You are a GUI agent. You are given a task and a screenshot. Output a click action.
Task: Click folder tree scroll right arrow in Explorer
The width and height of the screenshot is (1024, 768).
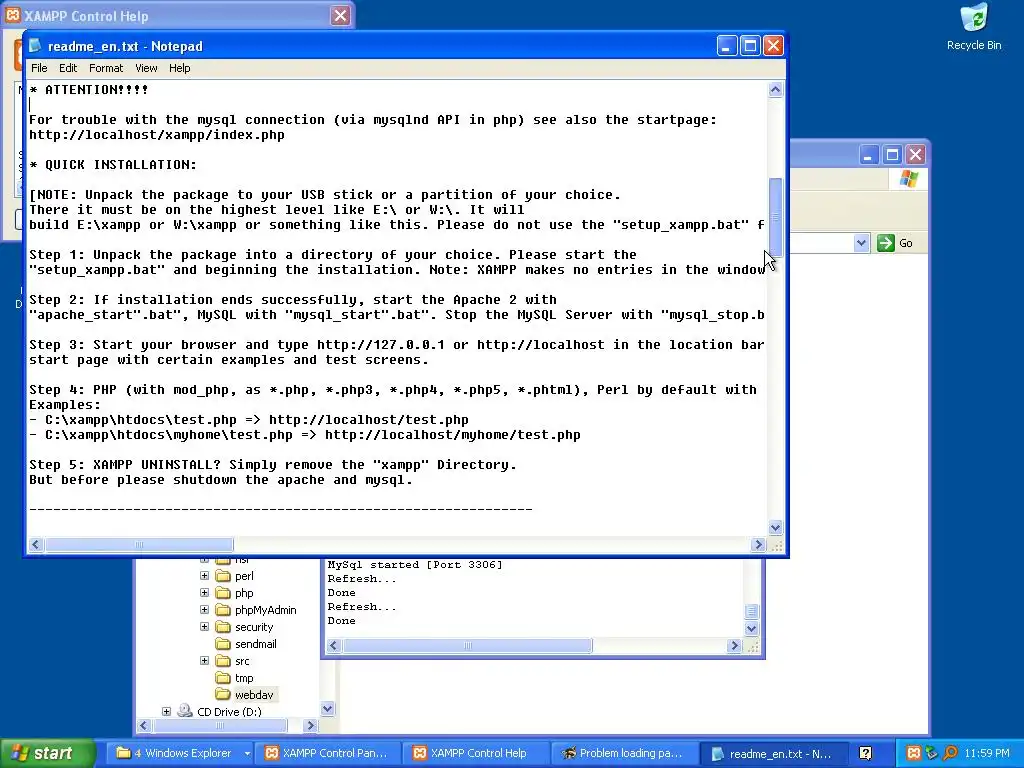pos(311,725)
